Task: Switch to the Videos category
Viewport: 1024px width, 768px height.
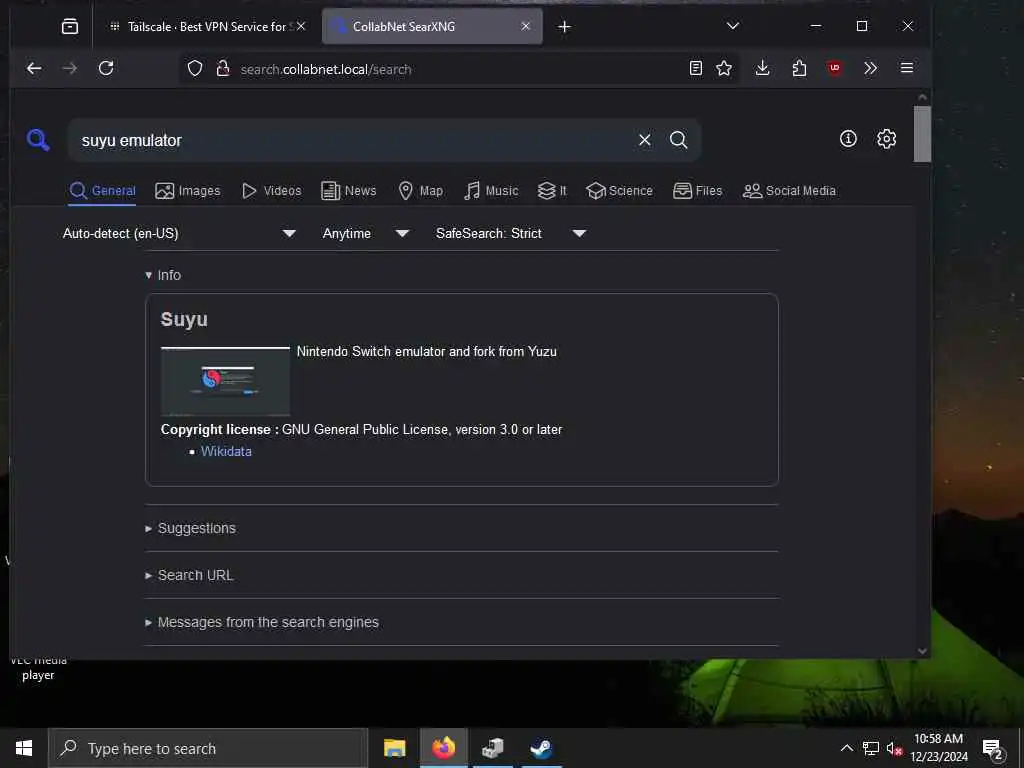Action: [271, 191]
